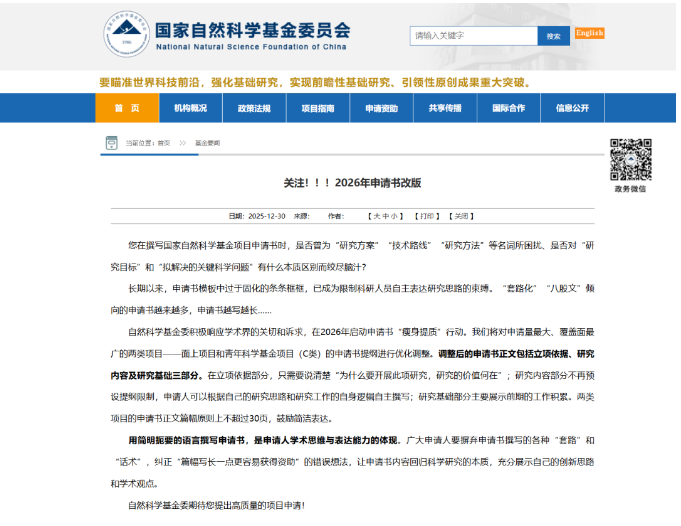Open the 申请资助 navigation menu
Screen dimensions: 681x526
pyautogui.click(x=381, y=108)
